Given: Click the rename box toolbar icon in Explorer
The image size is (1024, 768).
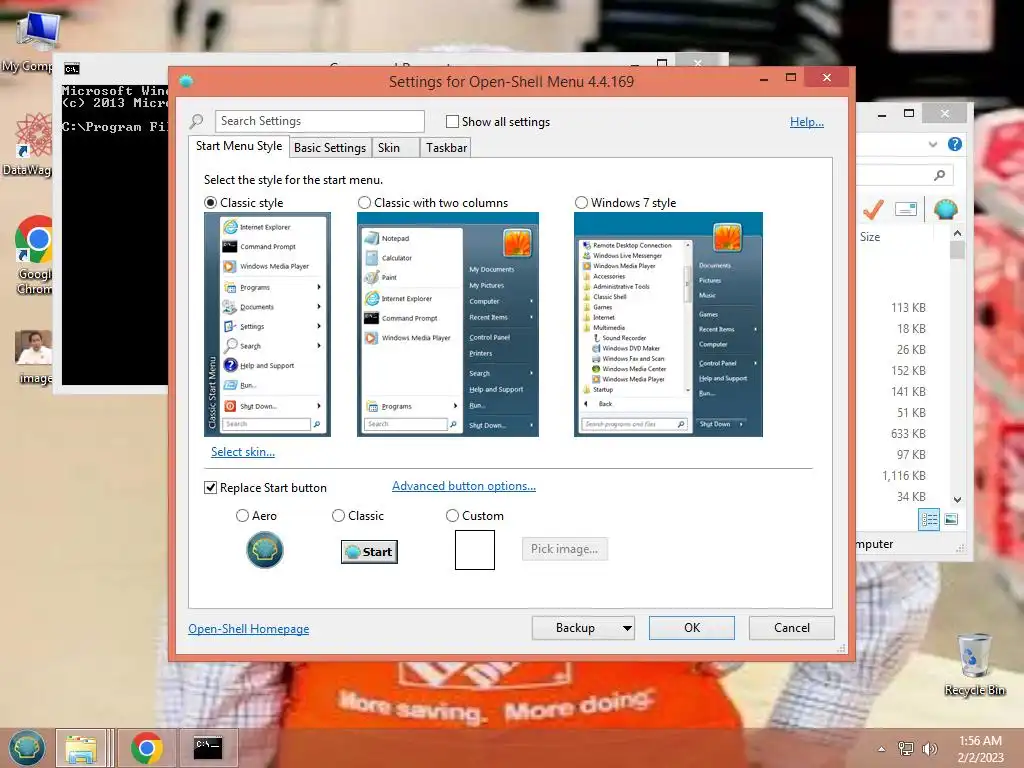Looking at the screenshot, I should click(x=906, y=210).
